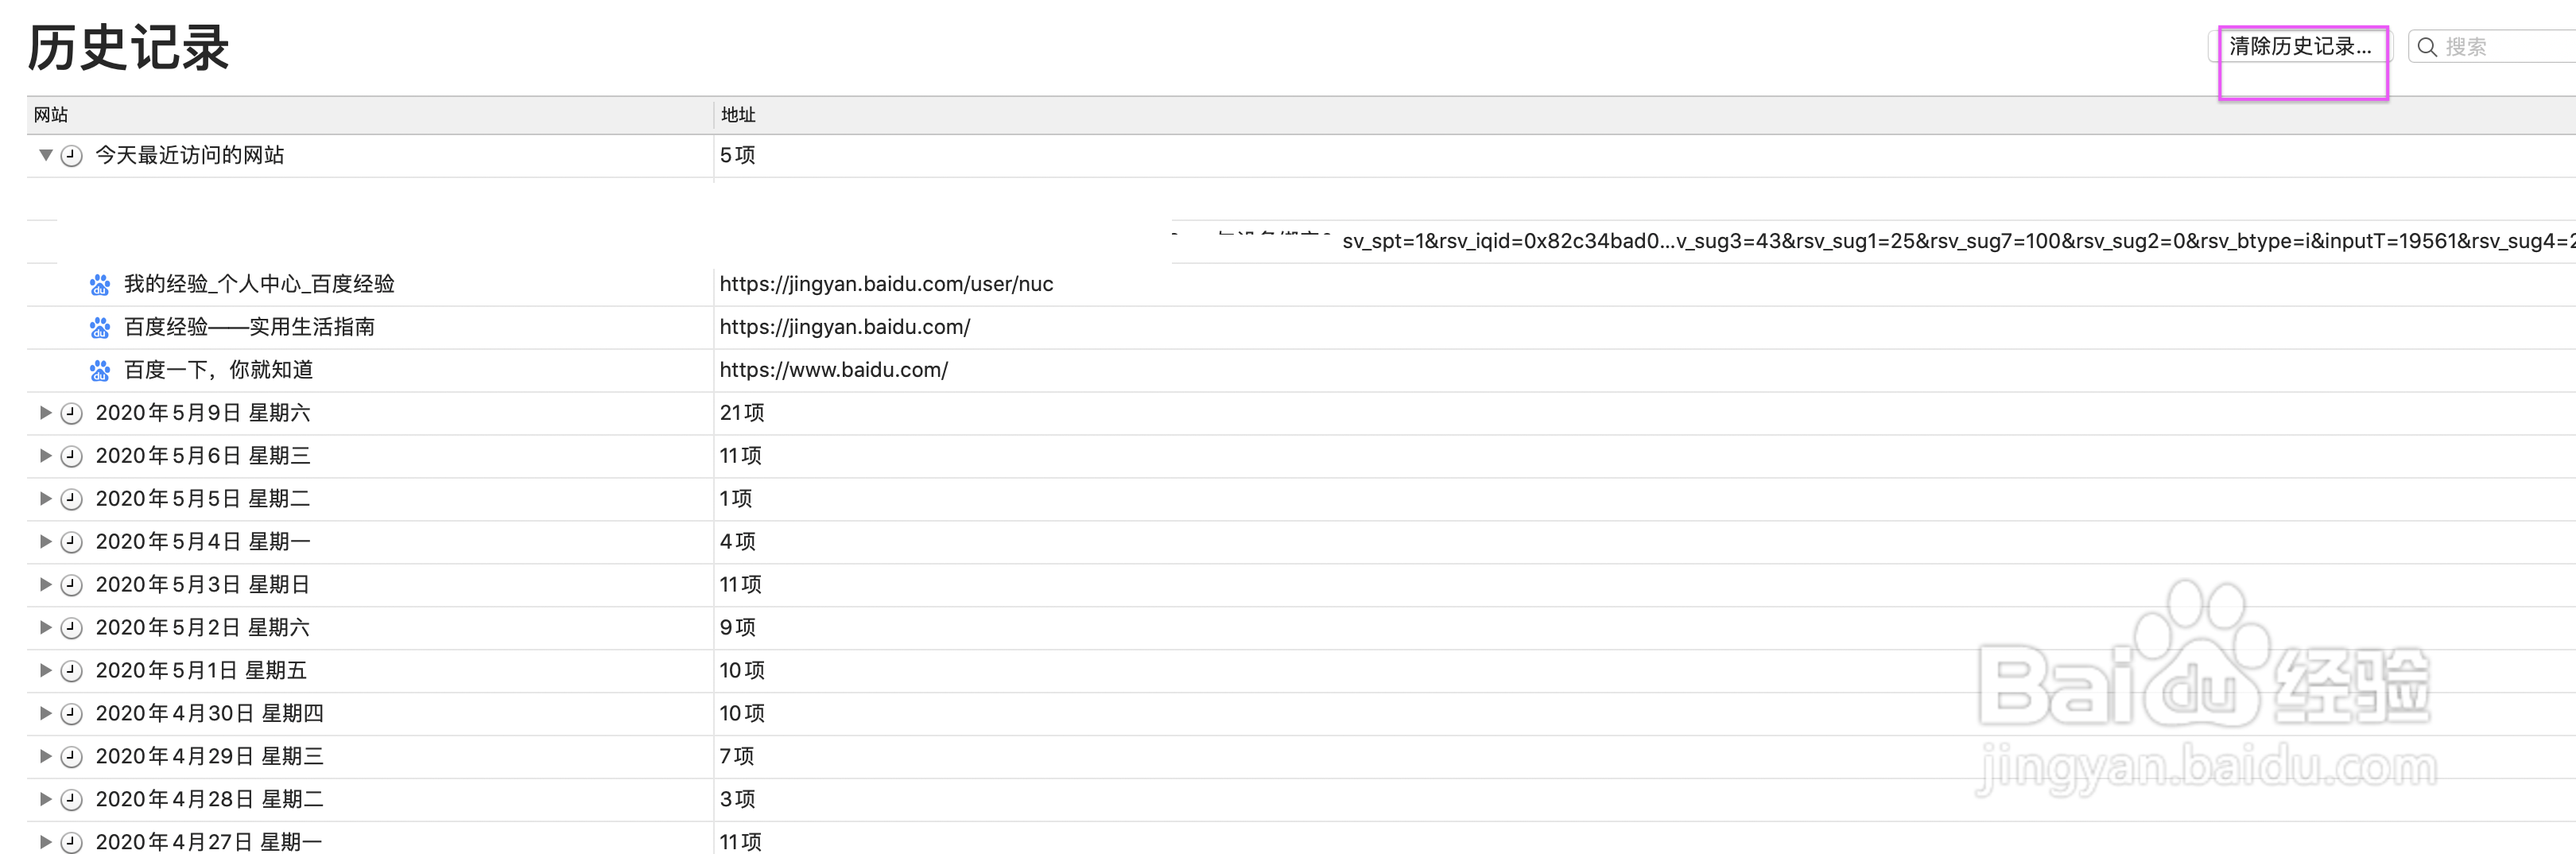
Task: Expand the May 9, 2020 history group
Action: click(45, 413)
